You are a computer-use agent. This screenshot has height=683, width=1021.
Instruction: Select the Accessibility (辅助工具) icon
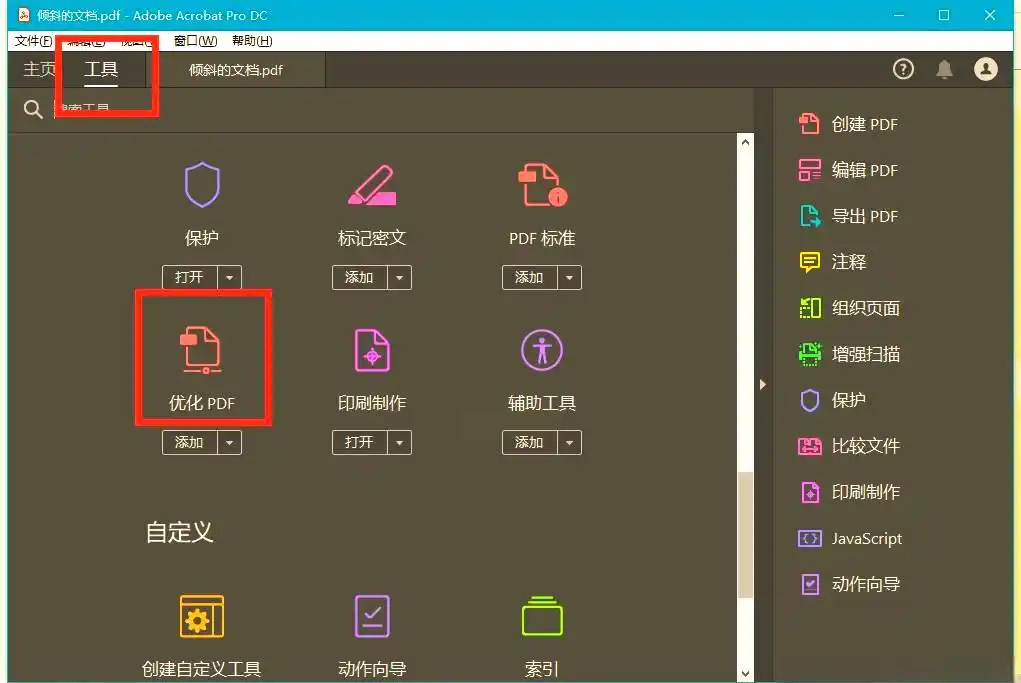542,350
